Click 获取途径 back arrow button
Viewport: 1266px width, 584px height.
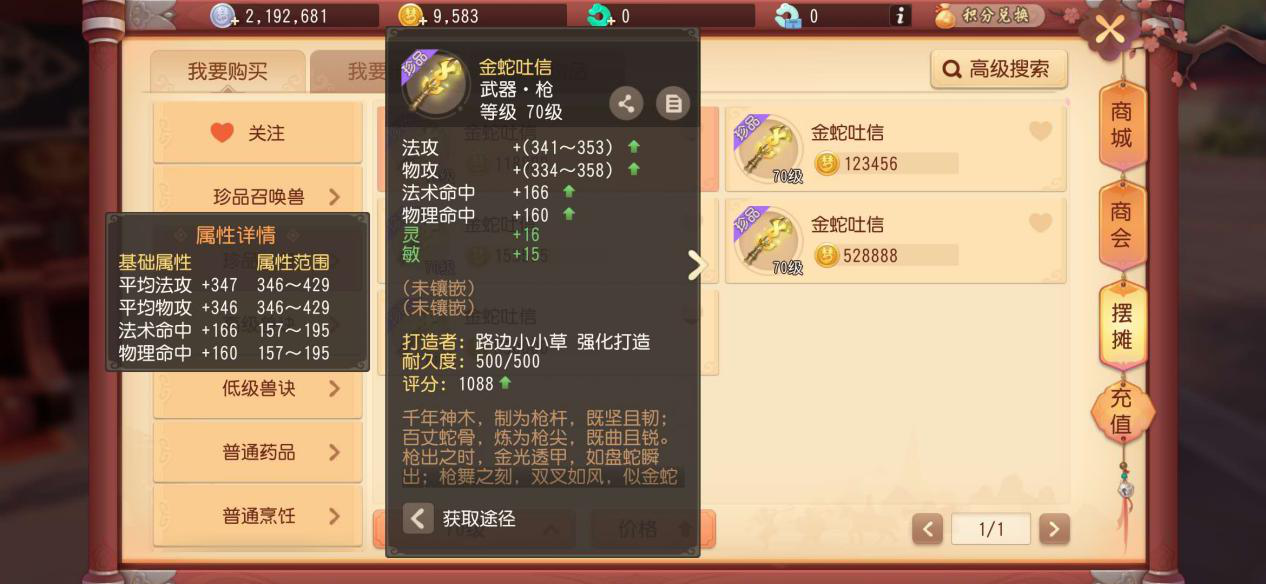point(418,518)
